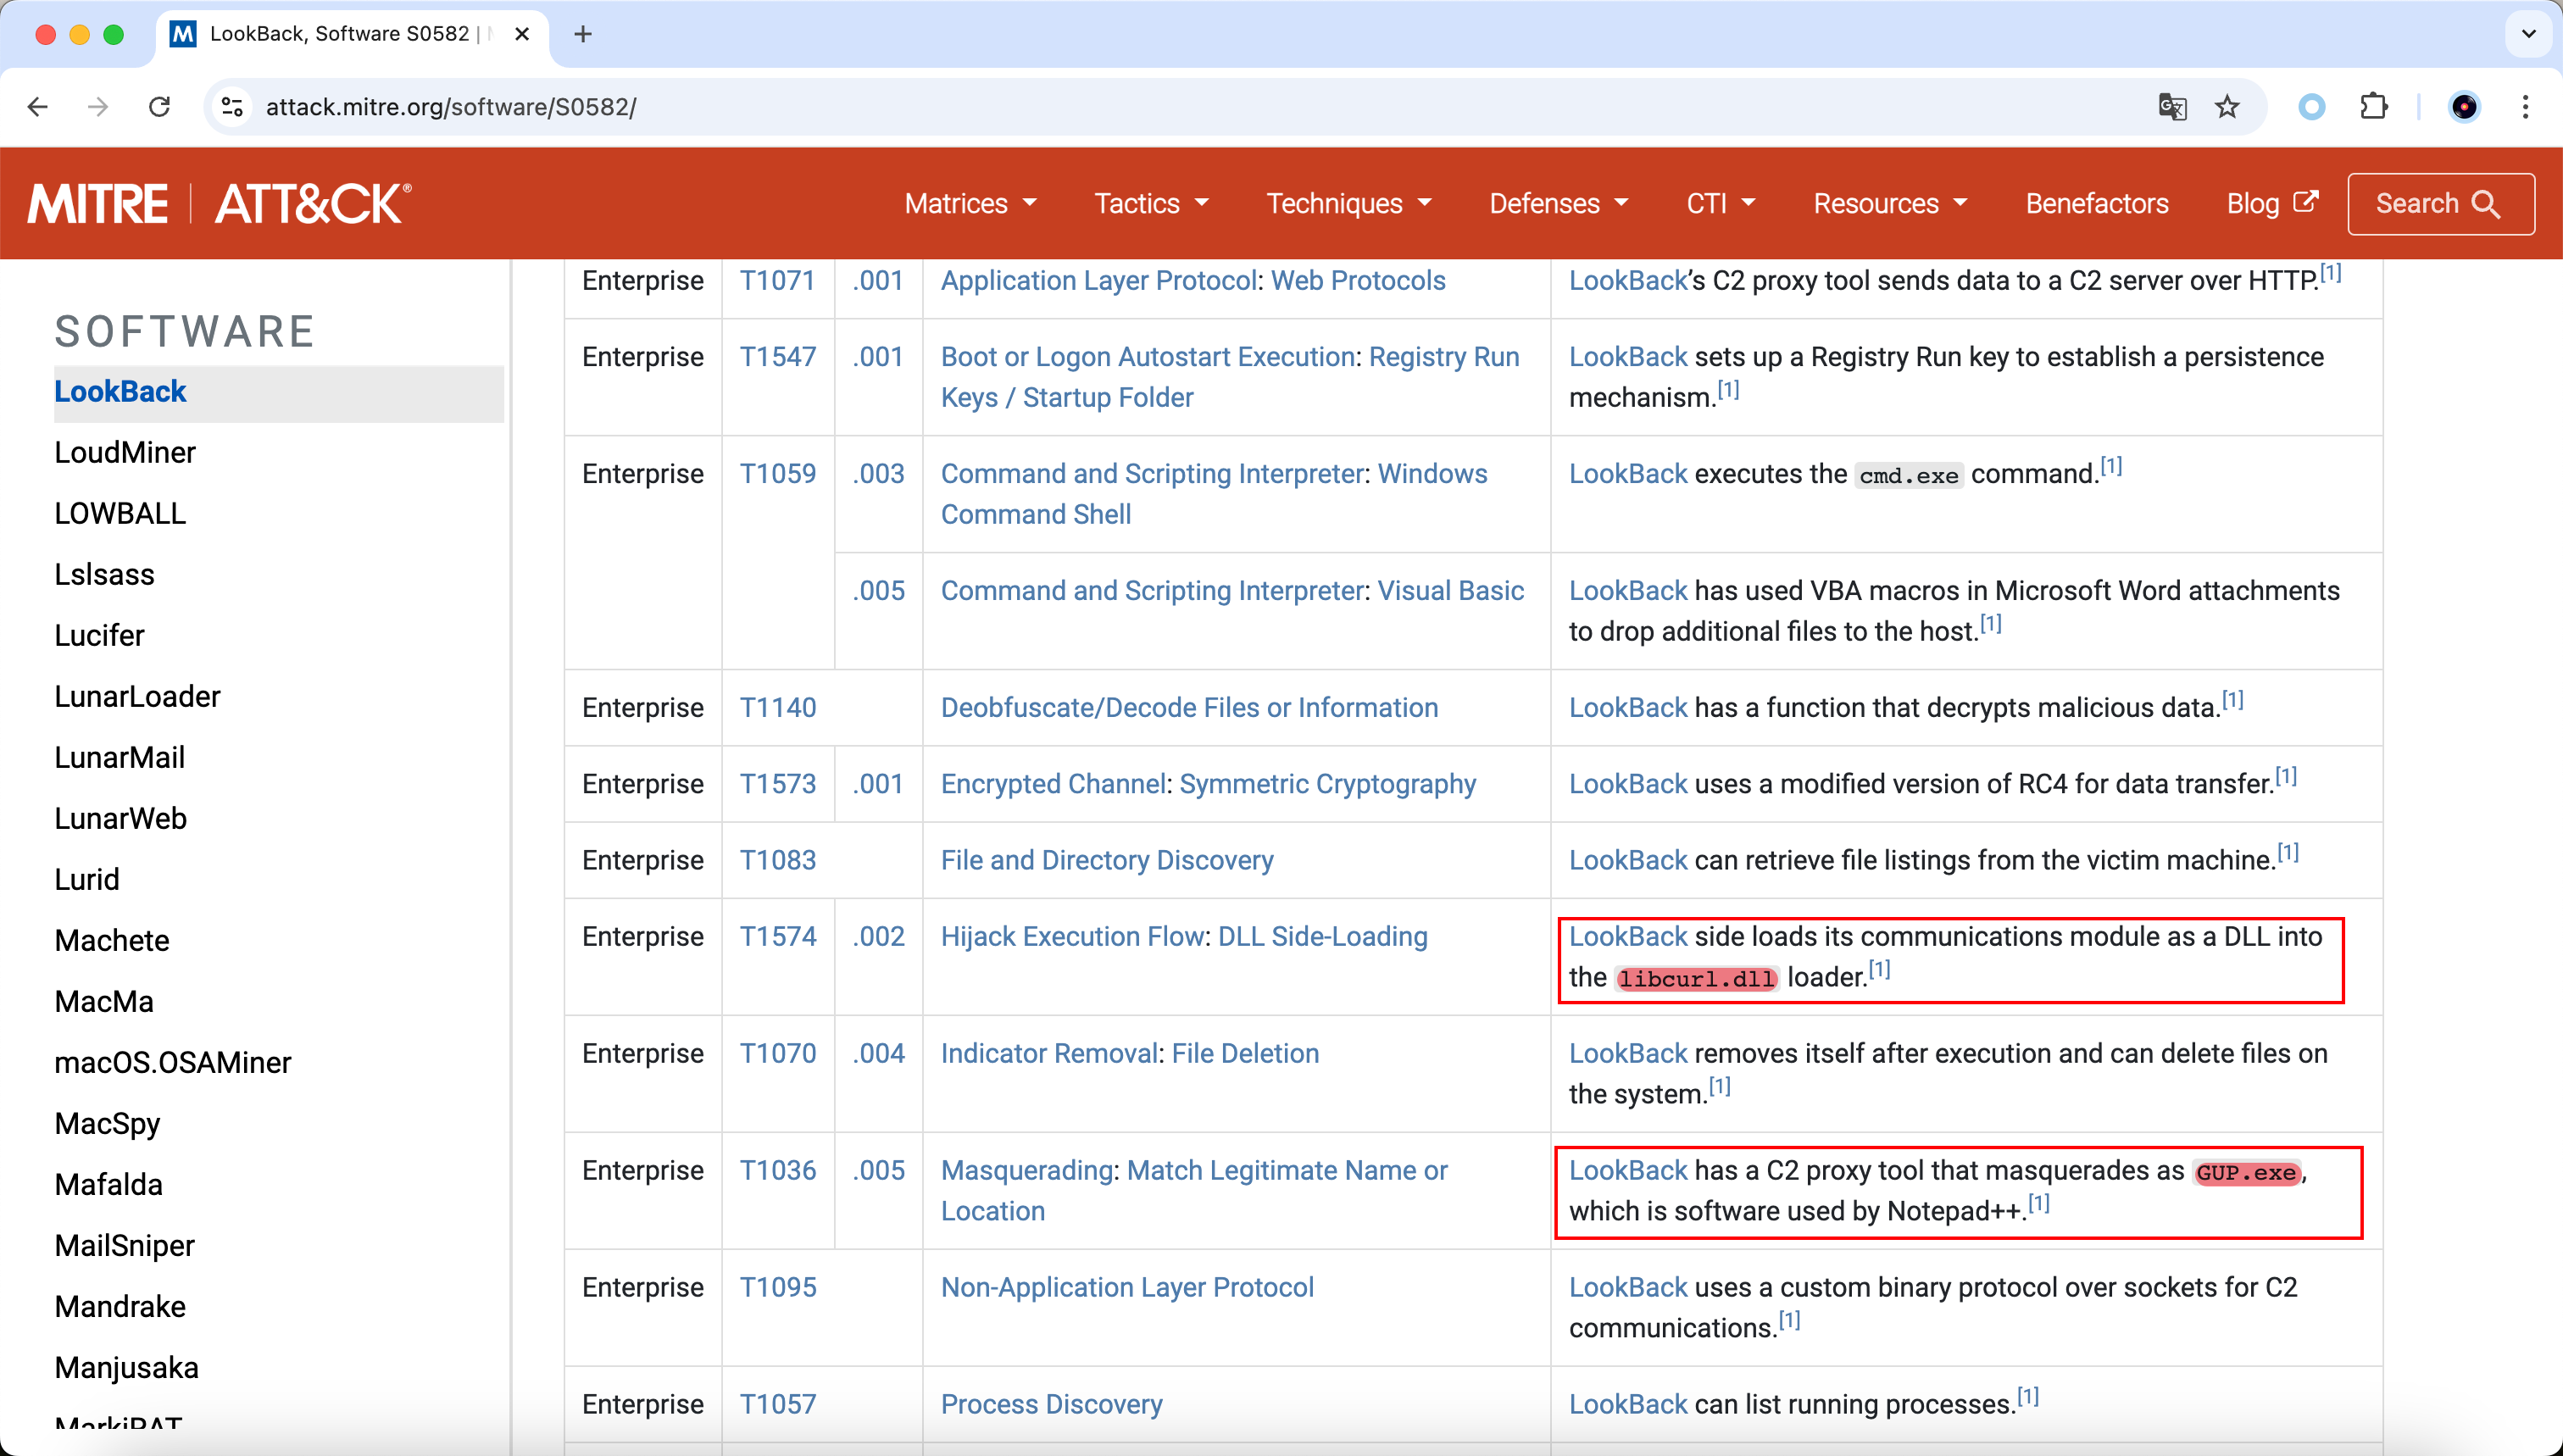Open a new browser tab
The width and height of the screenshot is (2563, 1456).
coord(583,35)
